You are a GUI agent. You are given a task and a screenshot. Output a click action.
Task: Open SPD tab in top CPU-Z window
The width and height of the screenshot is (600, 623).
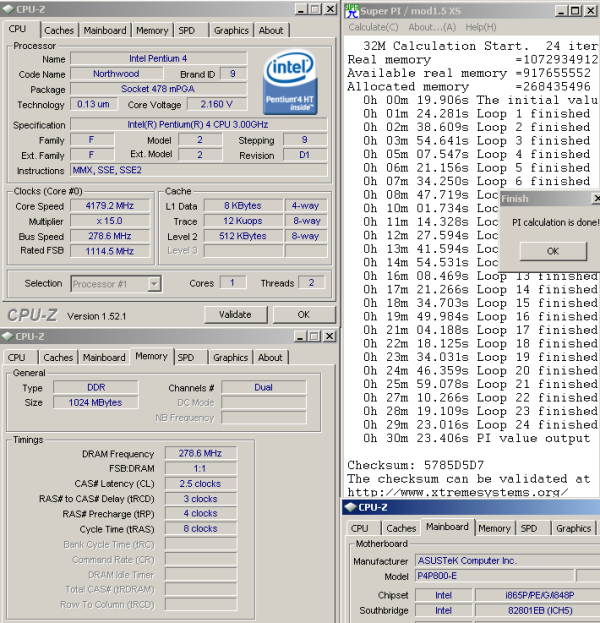(x=186, y=31)
